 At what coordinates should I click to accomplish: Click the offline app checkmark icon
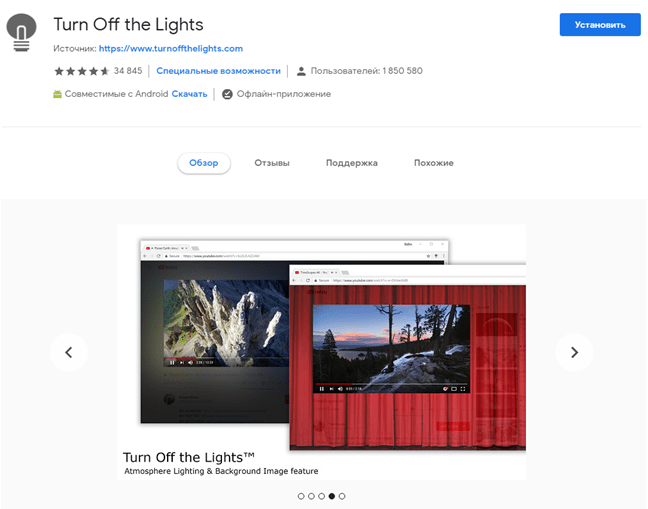point(227,94)
